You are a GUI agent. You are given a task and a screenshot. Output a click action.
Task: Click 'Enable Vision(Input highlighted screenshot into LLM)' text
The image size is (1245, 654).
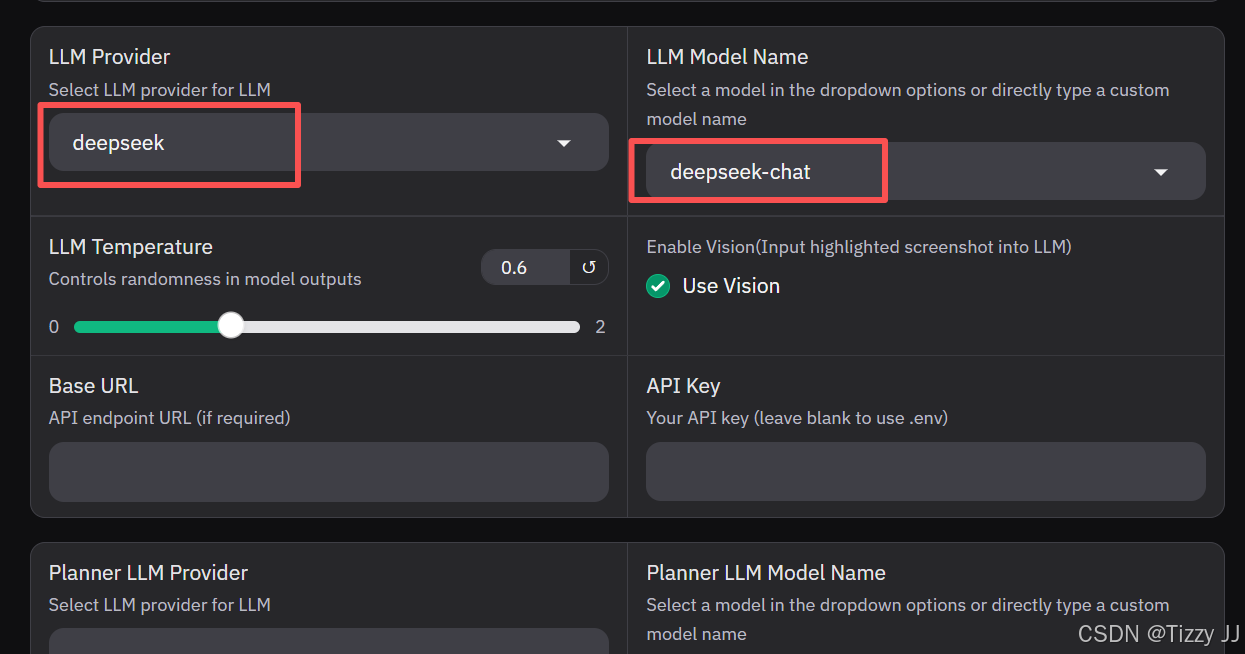click(859, 247)
